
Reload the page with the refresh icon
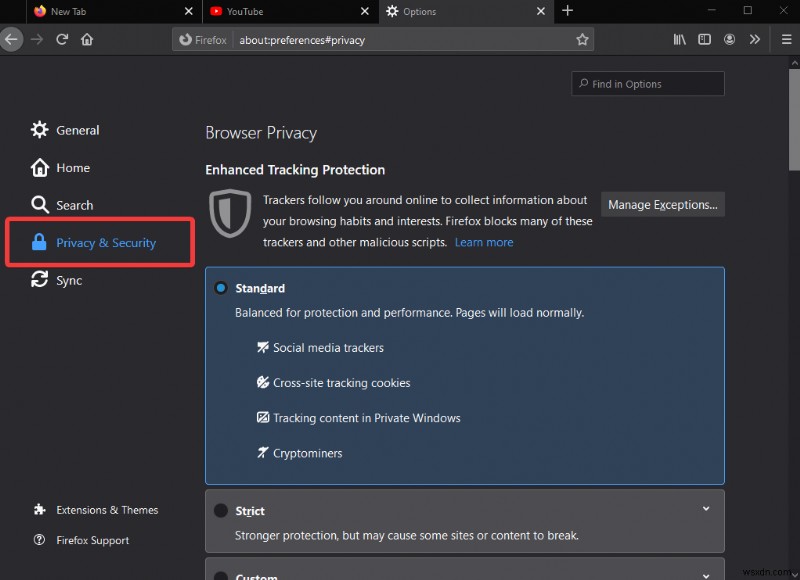(62, 40)
